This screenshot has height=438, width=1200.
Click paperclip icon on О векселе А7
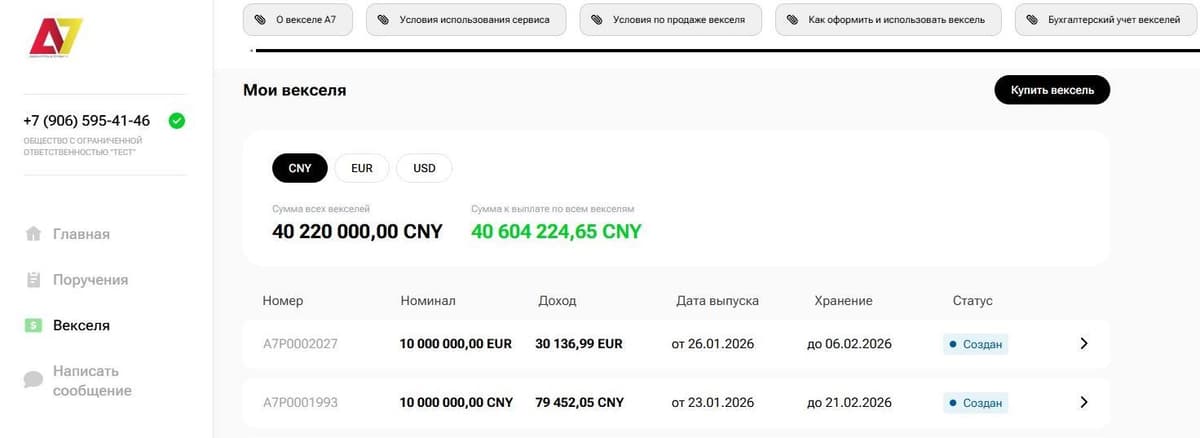click(x=260, y=20)
